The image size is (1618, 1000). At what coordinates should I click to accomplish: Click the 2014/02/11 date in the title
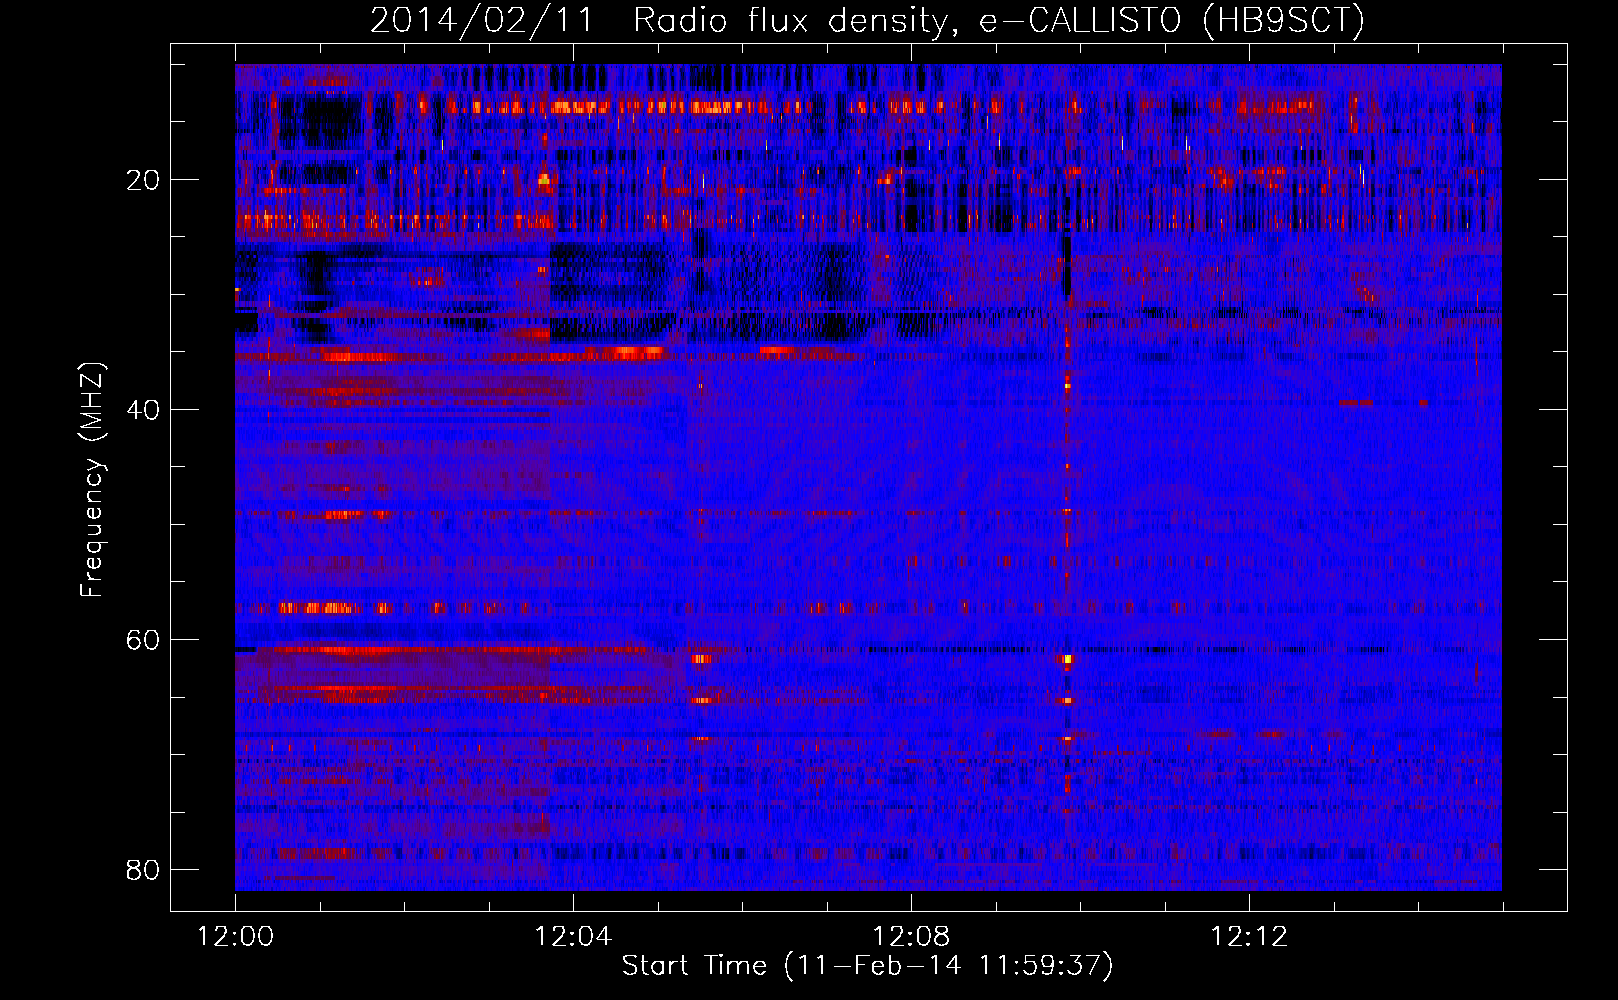click(481, 21)
